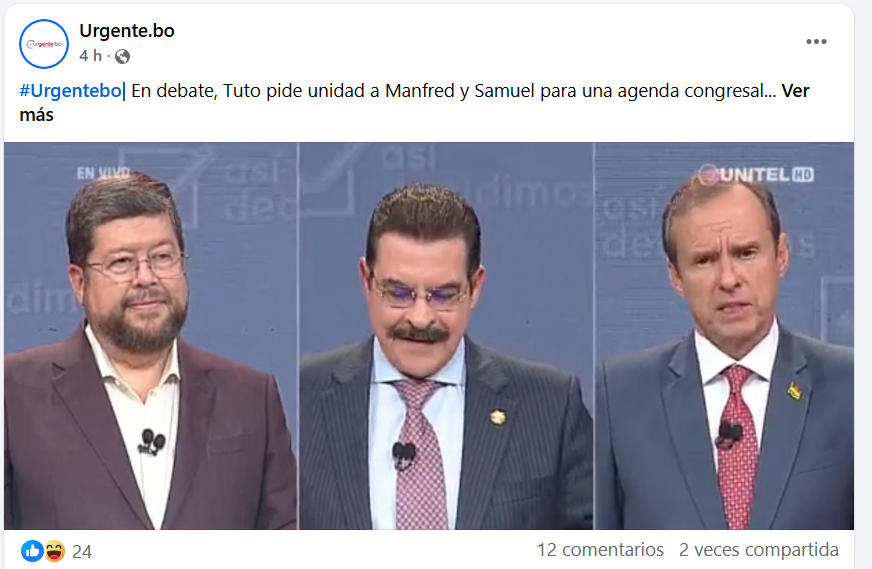This screenshot has width=872, height=569.
Task: Open the center mustached candidate photo panel
Action: tap(446, 336)
